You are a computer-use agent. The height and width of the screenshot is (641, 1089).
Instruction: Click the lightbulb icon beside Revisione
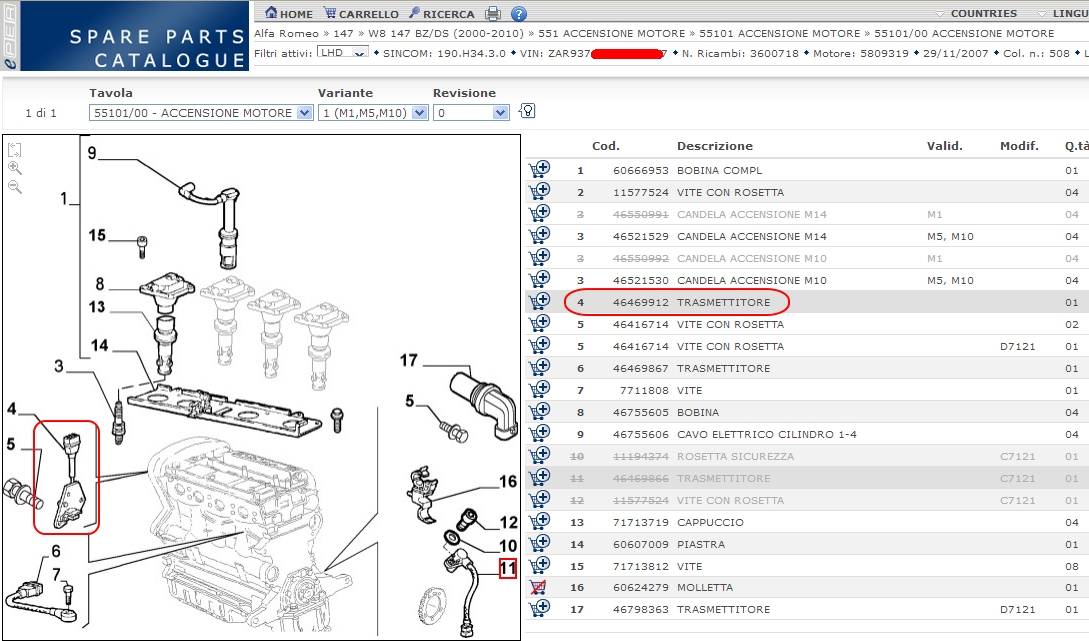click(x=527, y=110)
